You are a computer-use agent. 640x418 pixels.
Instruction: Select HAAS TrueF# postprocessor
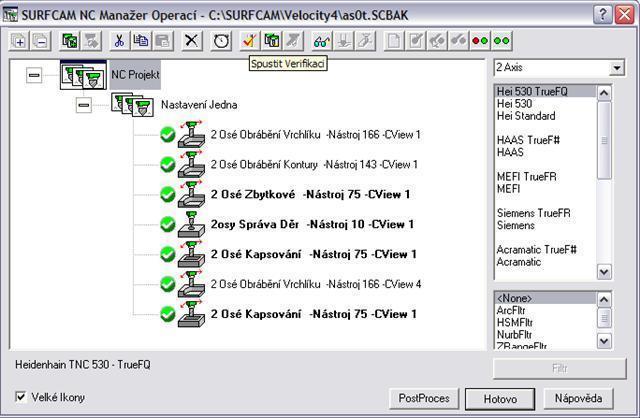528,140
